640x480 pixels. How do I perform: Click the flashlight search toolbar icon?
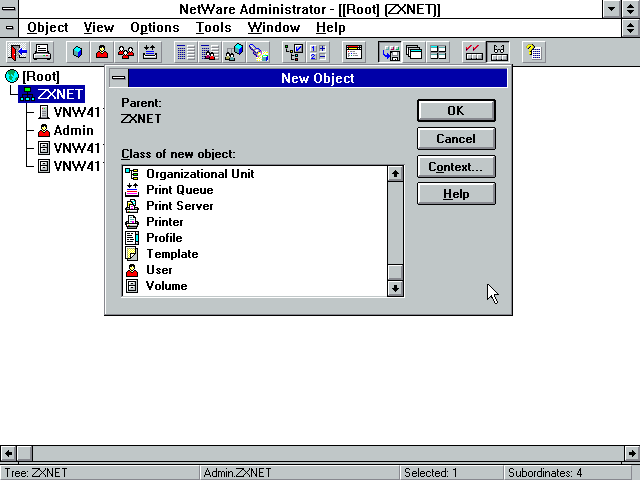point(258,52)
